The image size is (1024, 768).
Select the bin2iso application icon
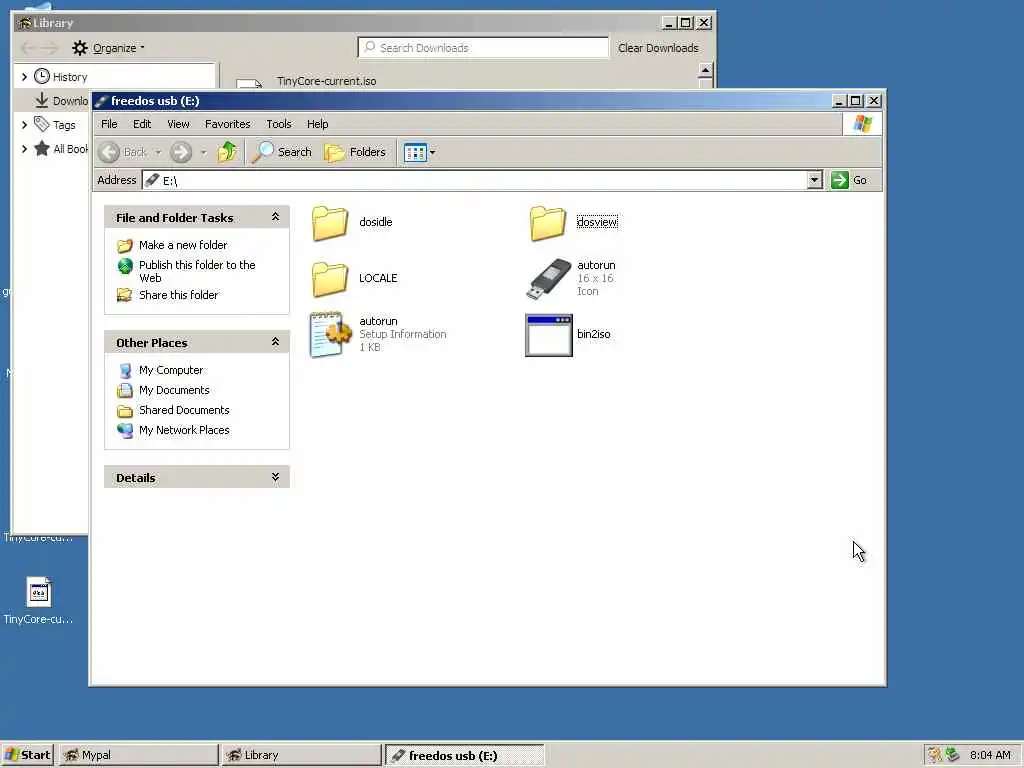[x=549, y=335]
